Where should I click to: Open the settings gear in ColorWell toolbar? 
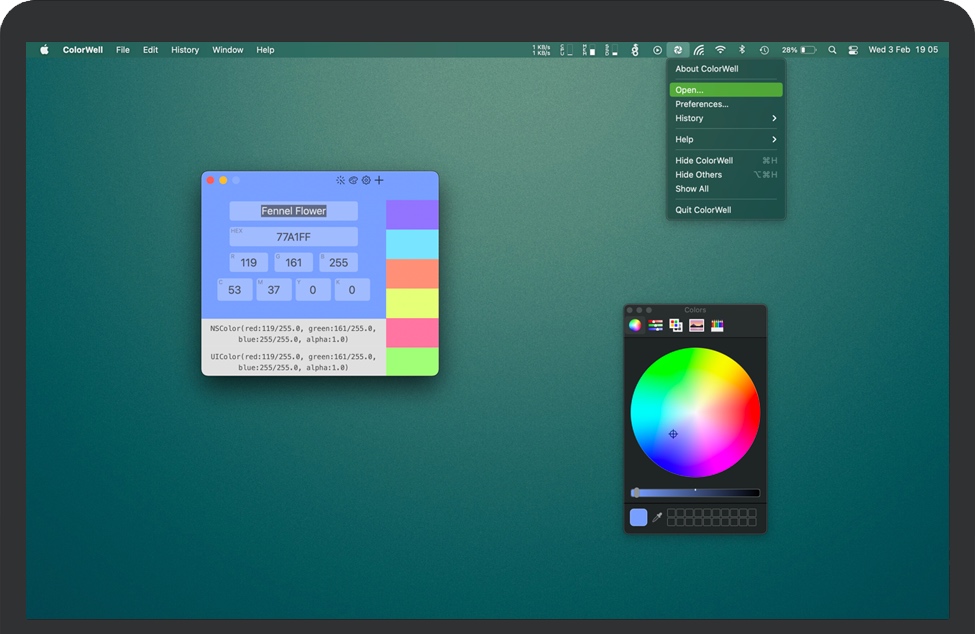pyautogui.click(x=365, y=180)
